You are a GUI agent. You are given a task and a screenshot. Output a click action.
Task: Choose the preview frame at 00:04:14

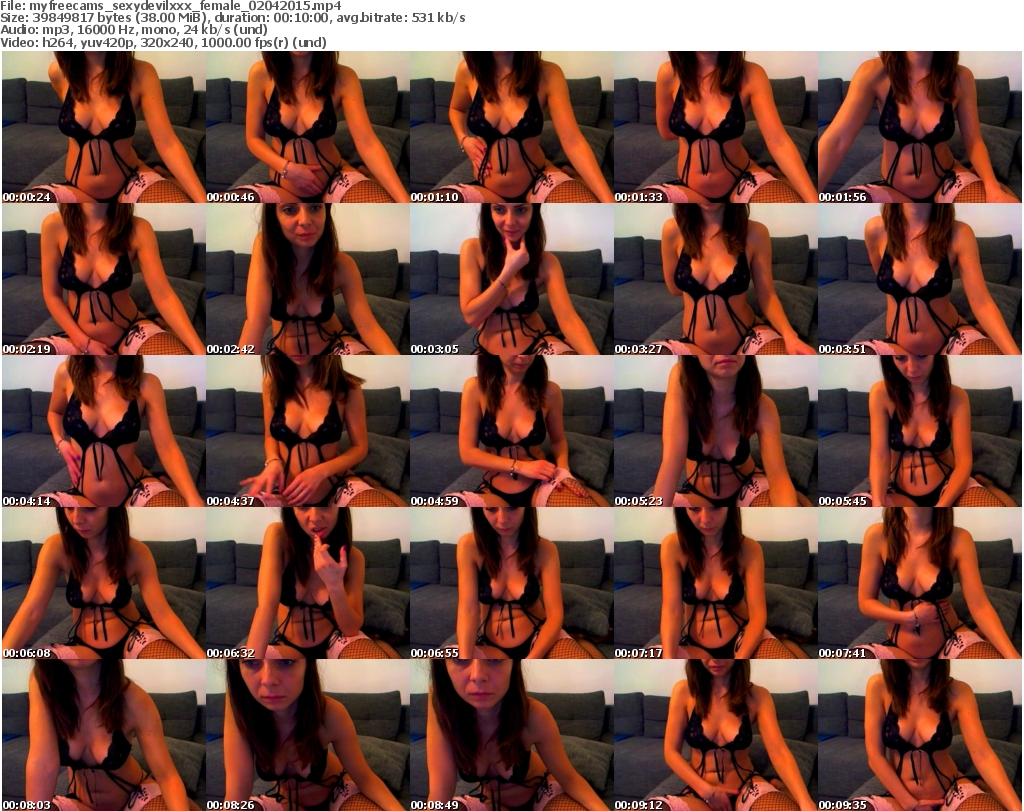point(104,432)
